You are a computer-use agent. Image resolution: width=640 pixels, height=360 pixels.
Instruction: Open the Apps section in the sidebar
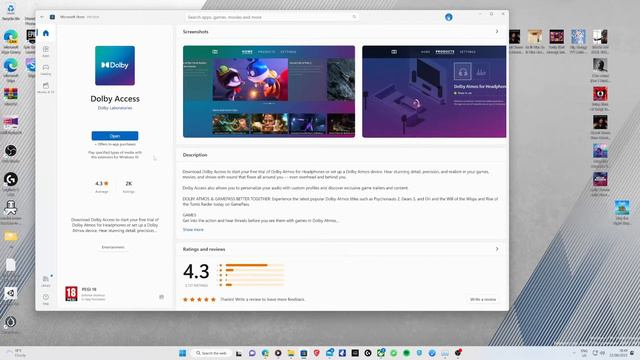[x=46, y=51]
